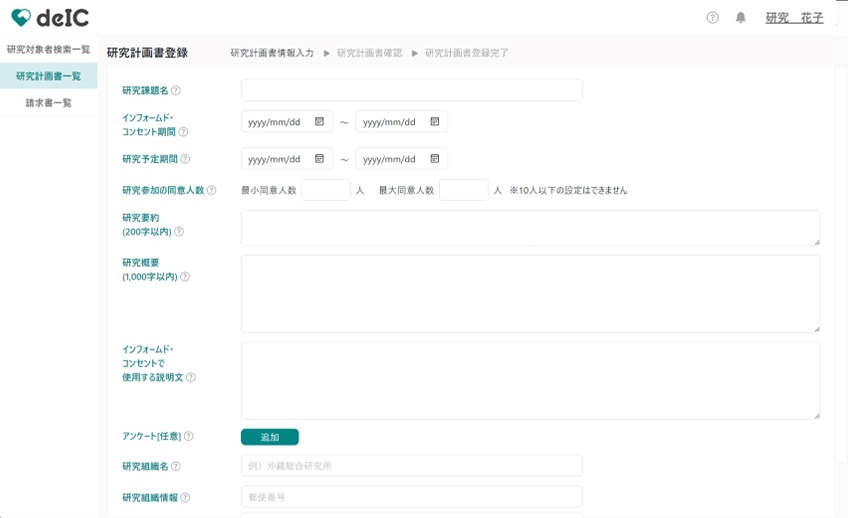Click the 研究計画書登録完了 breadcrumb step

tap(466, 53)
